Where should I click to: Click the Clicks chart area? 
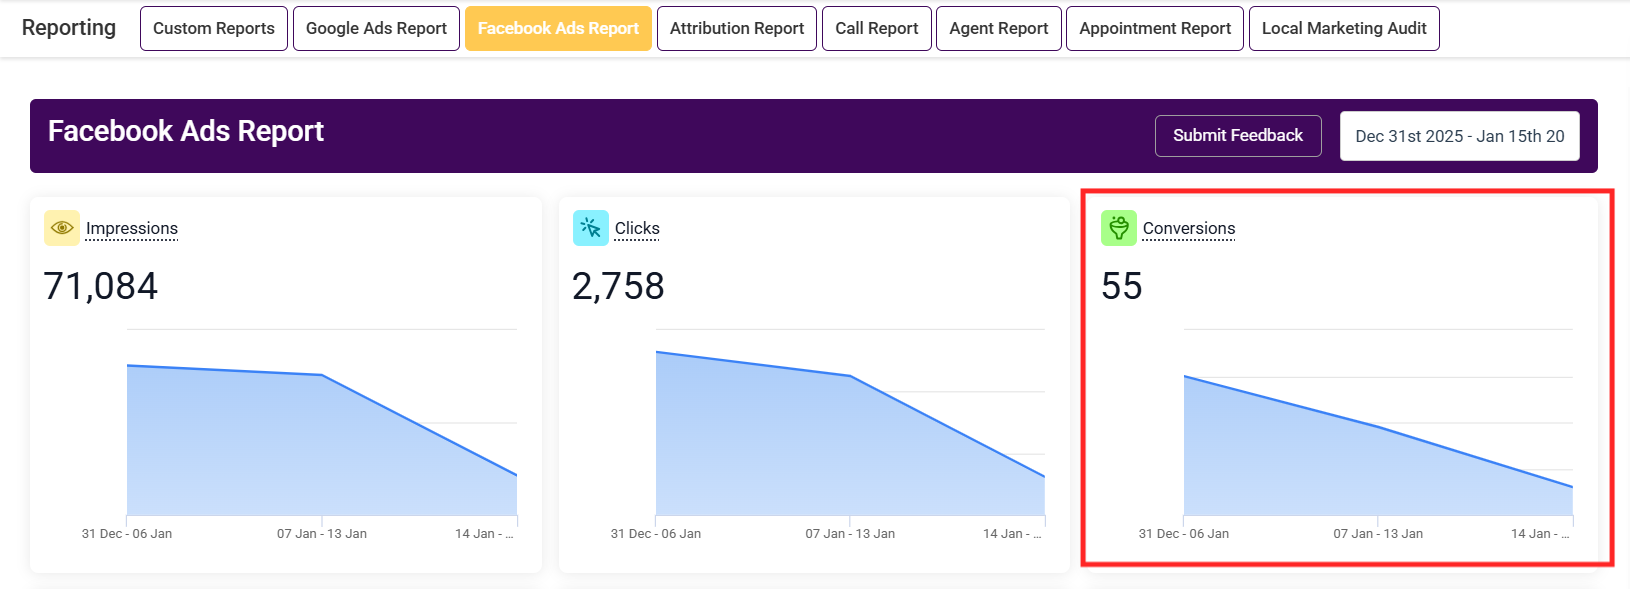tap(850, 422)
